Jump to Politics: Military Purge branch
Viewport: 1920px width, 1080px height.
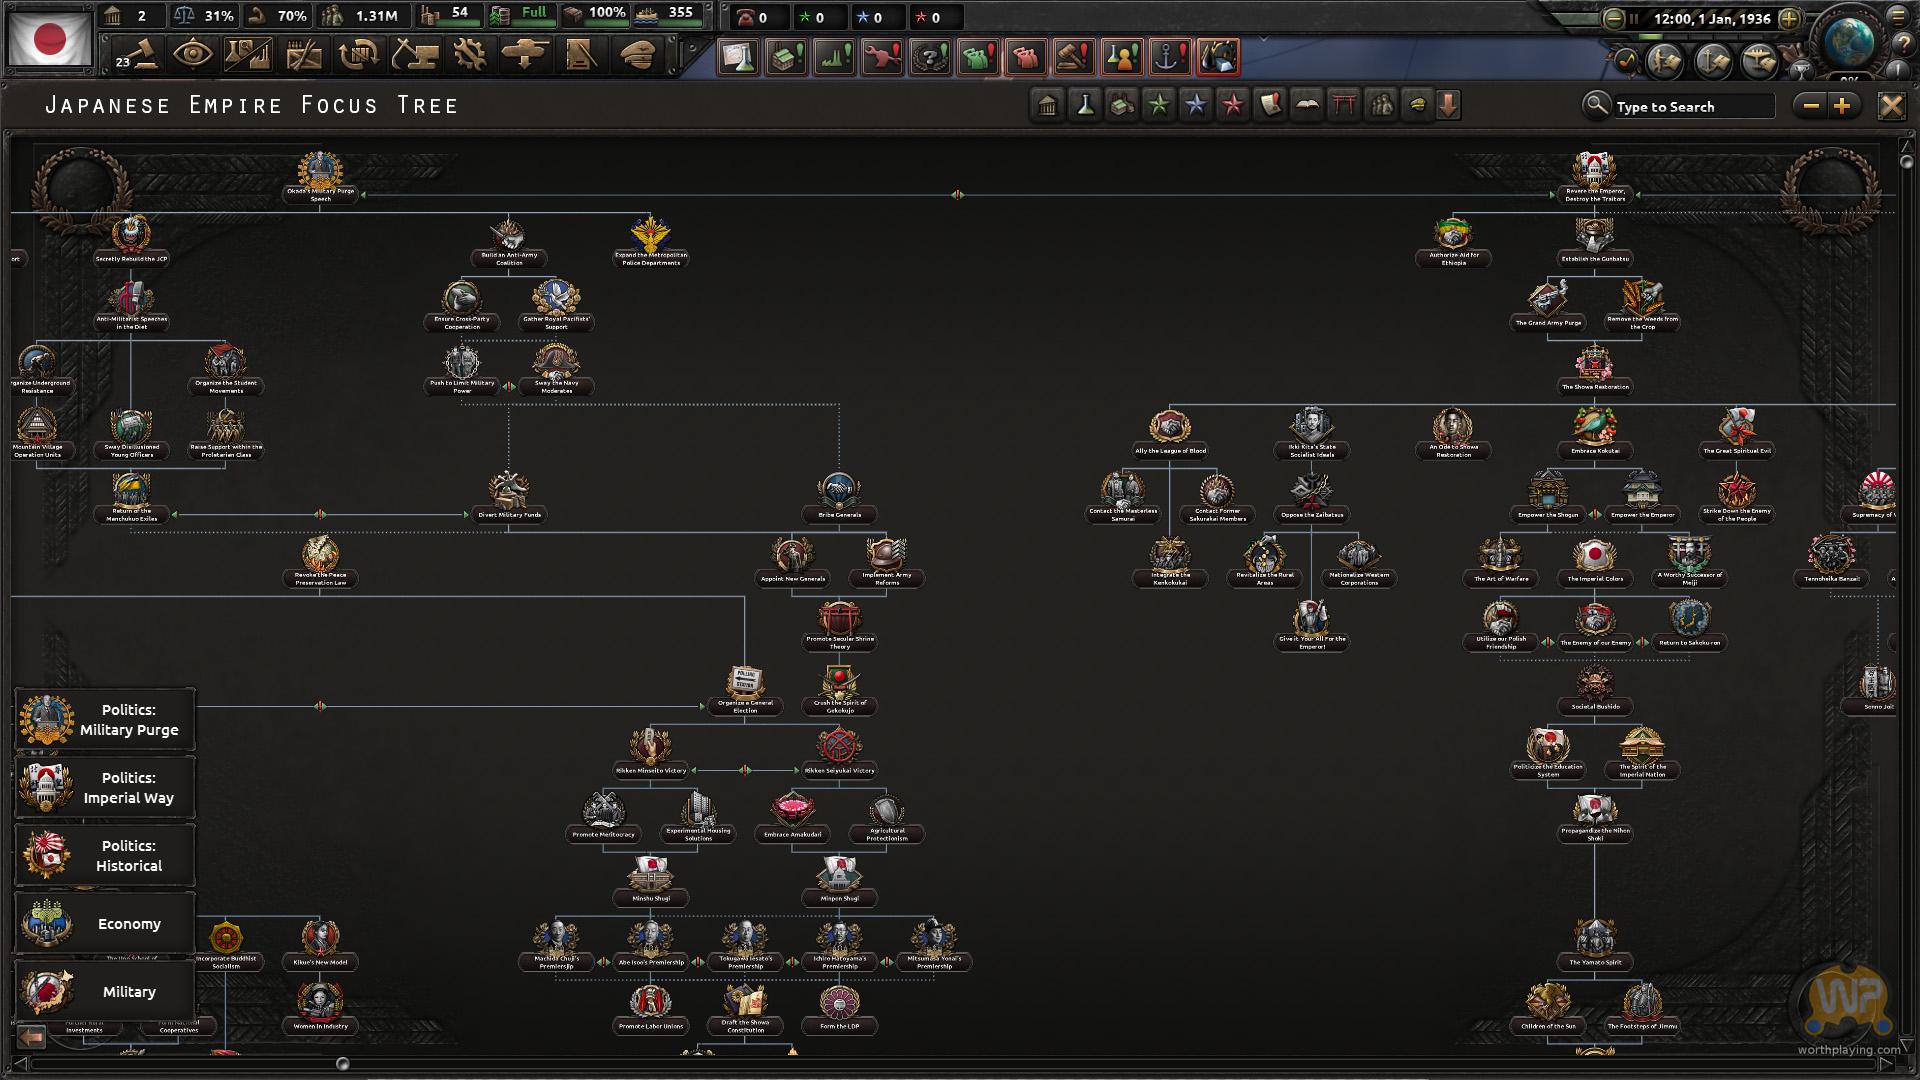105,720
